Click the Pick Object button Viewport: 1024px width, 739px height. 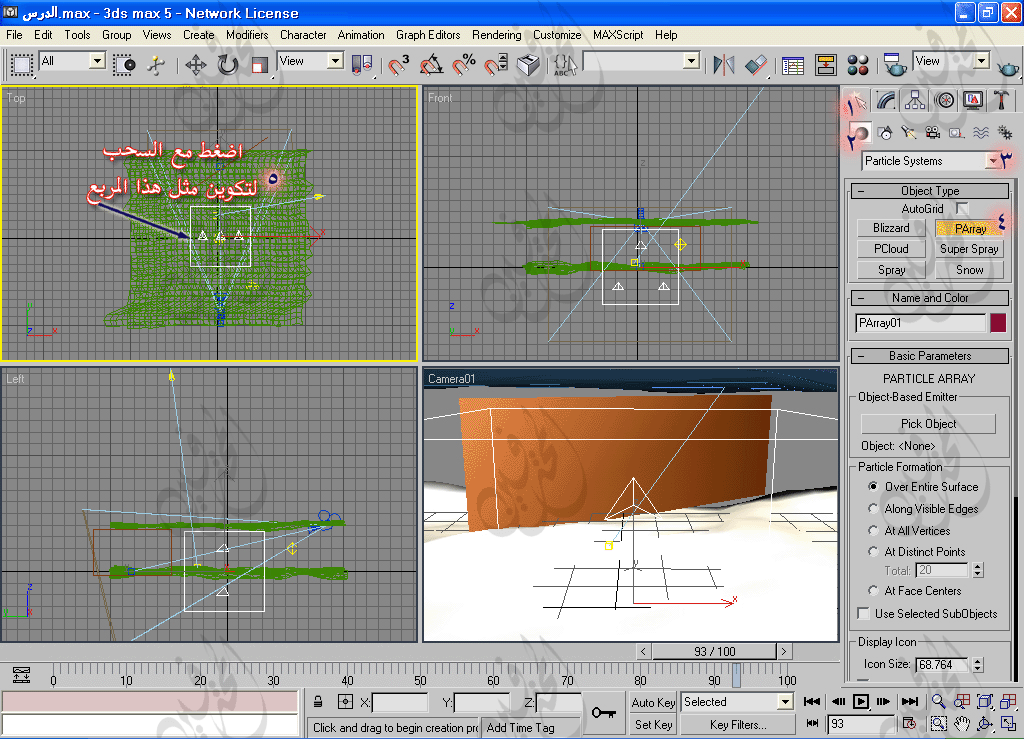pos(929,424)
